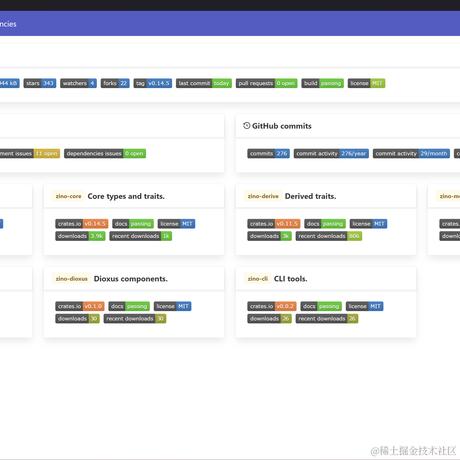
Task: Click the zino-dioxus crate tag
Action: (72, 279)
